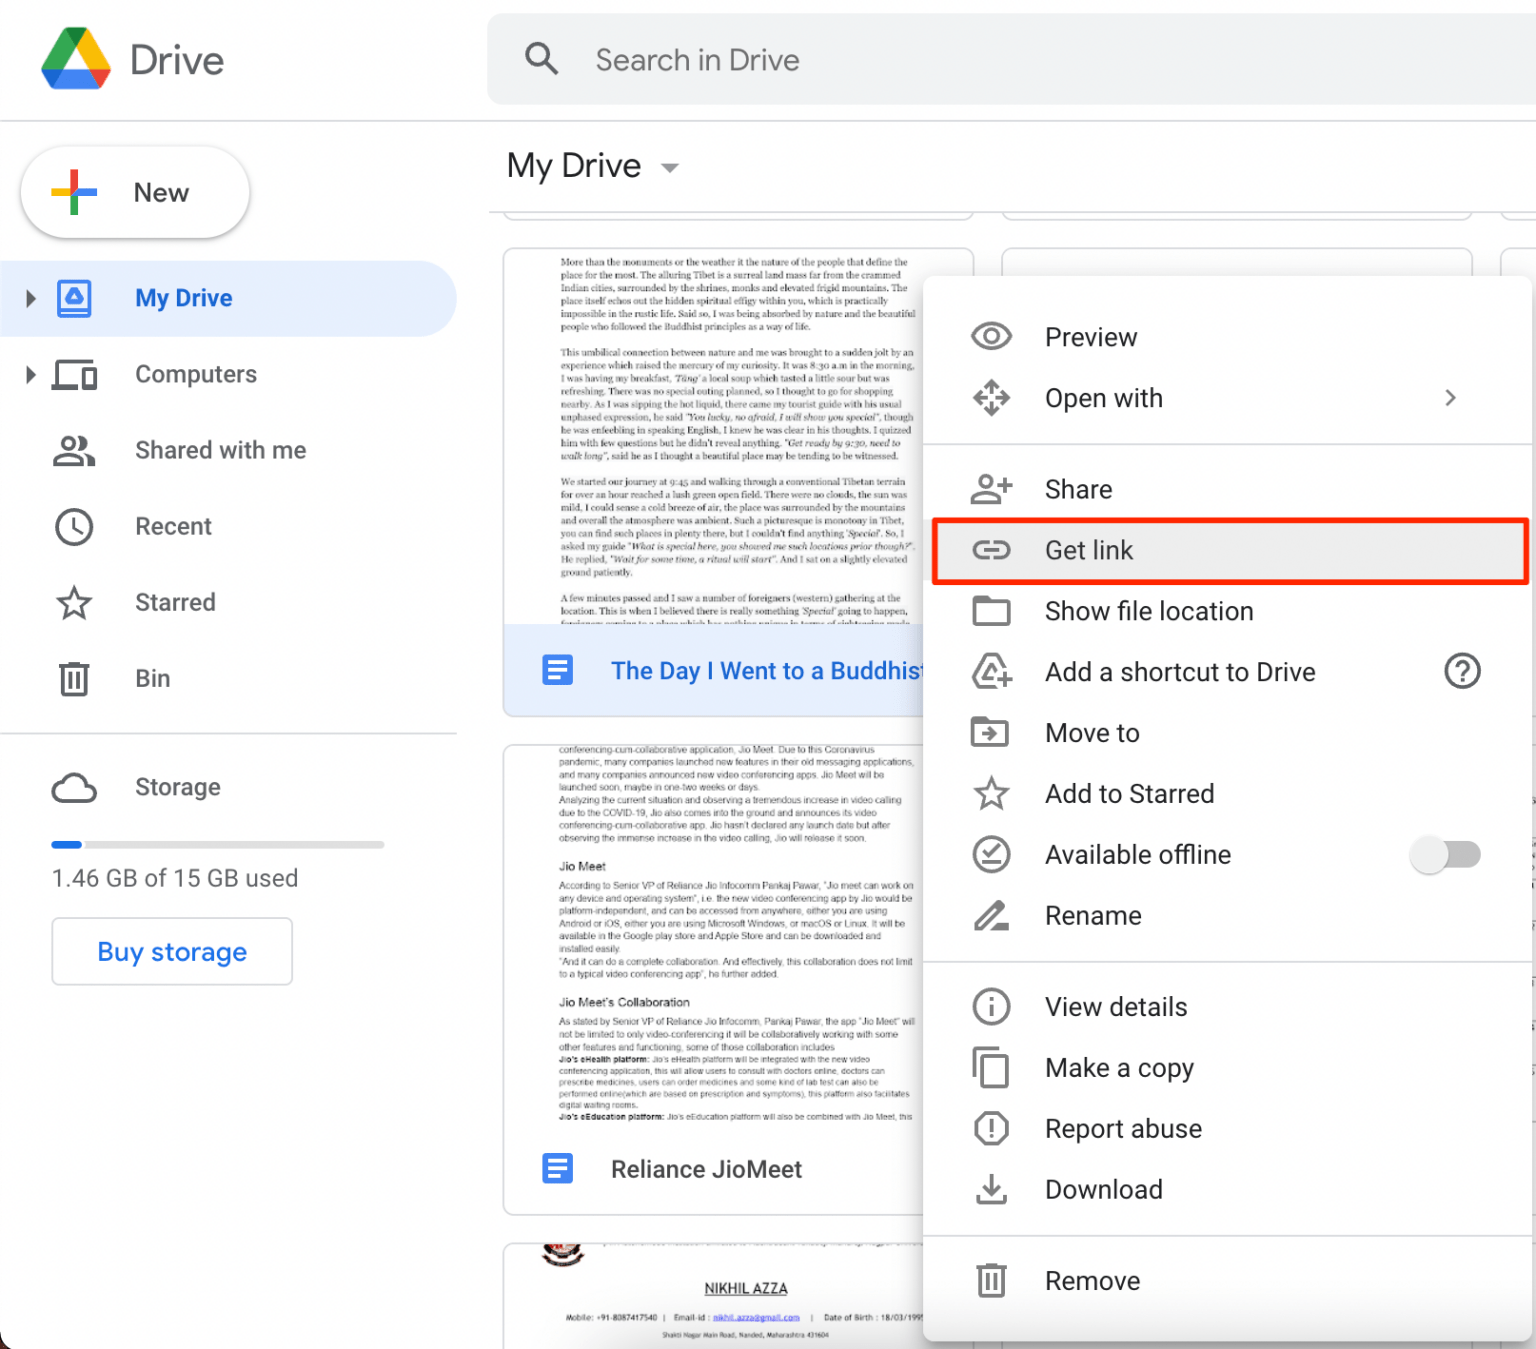The height and width of the screenshot is (1349, 1536).
Task: Click the Download icon
Action: coord(991,1189)
